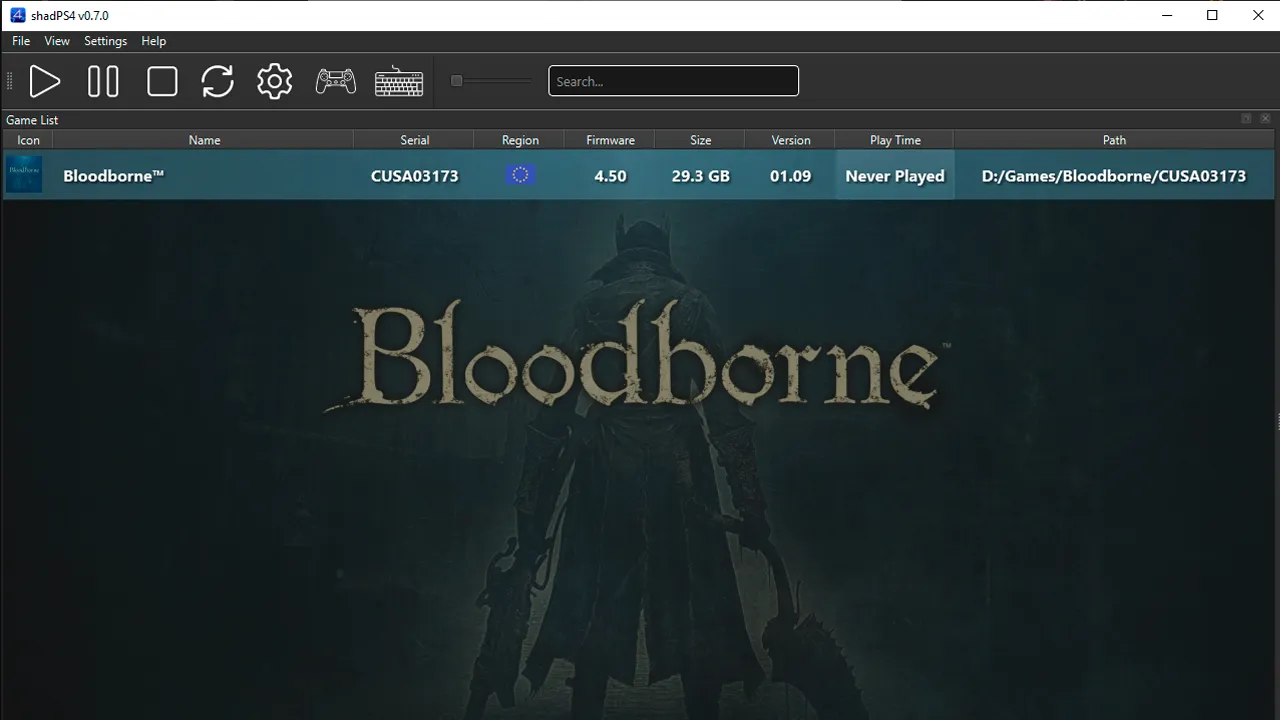Start the game with the Play button
1280x720 pixels.
click(x=45, y=81)
